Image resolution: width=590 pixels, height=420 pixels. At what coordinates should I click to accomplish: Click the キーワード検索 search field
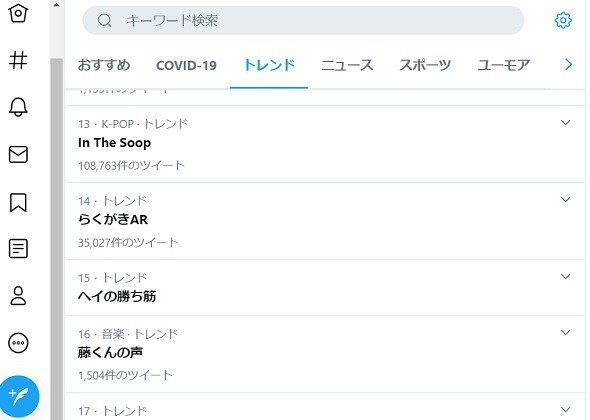click(x=303, y=20)
